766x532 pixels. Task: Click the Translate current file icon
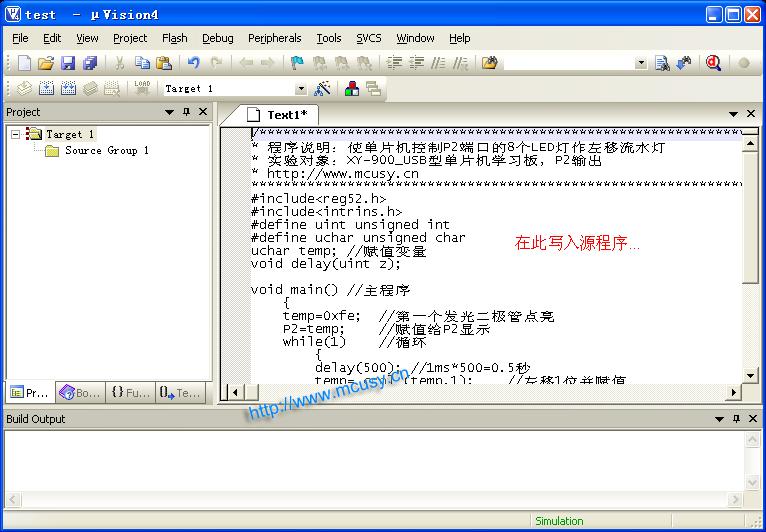(24, 88)
